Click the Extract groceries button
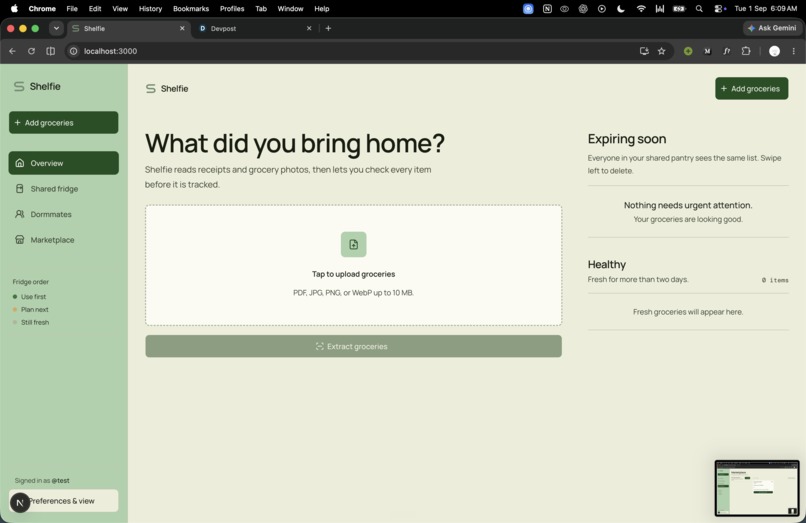The height and width of the screenshot is (523, 806). pyautogui.click(x=354, y=346)
